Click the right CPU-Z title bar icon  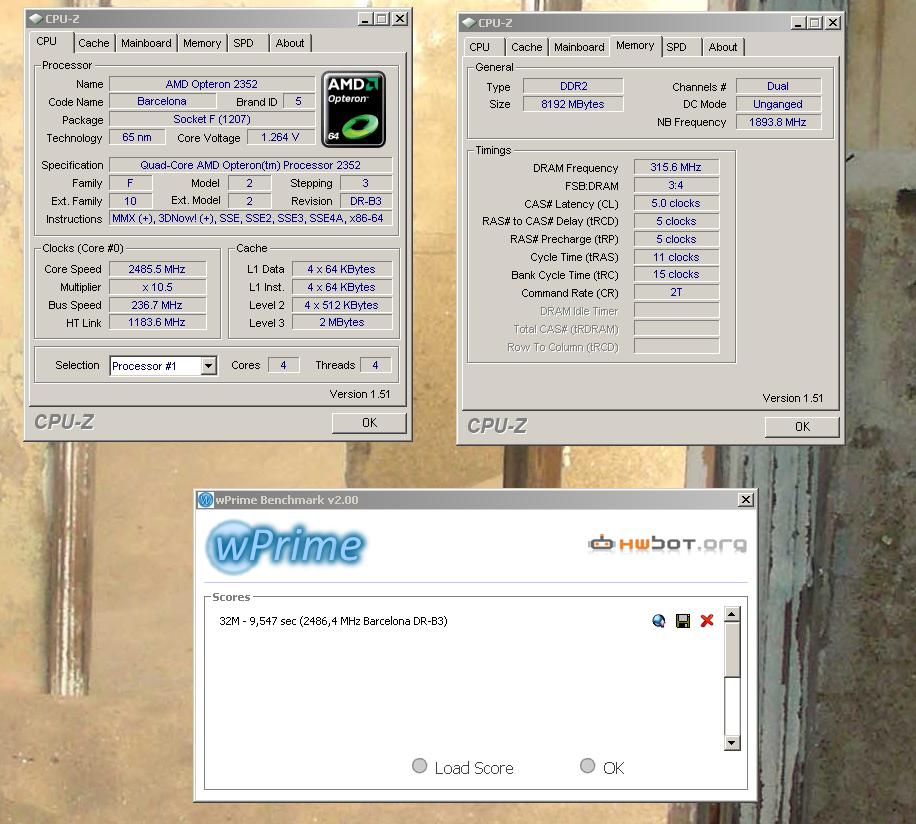pyautogui.click(x=469, y=23)
